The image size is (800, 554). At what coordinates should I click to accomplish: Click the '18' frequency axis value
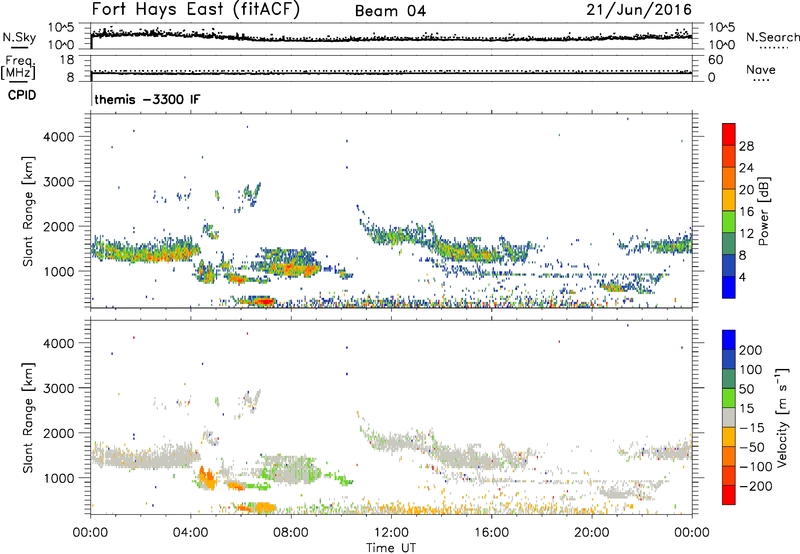[x=67, y=60]
